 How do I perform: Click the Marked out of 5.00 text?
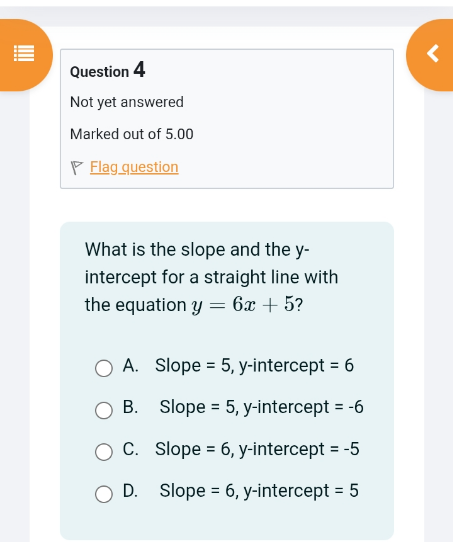click(132, 134)
